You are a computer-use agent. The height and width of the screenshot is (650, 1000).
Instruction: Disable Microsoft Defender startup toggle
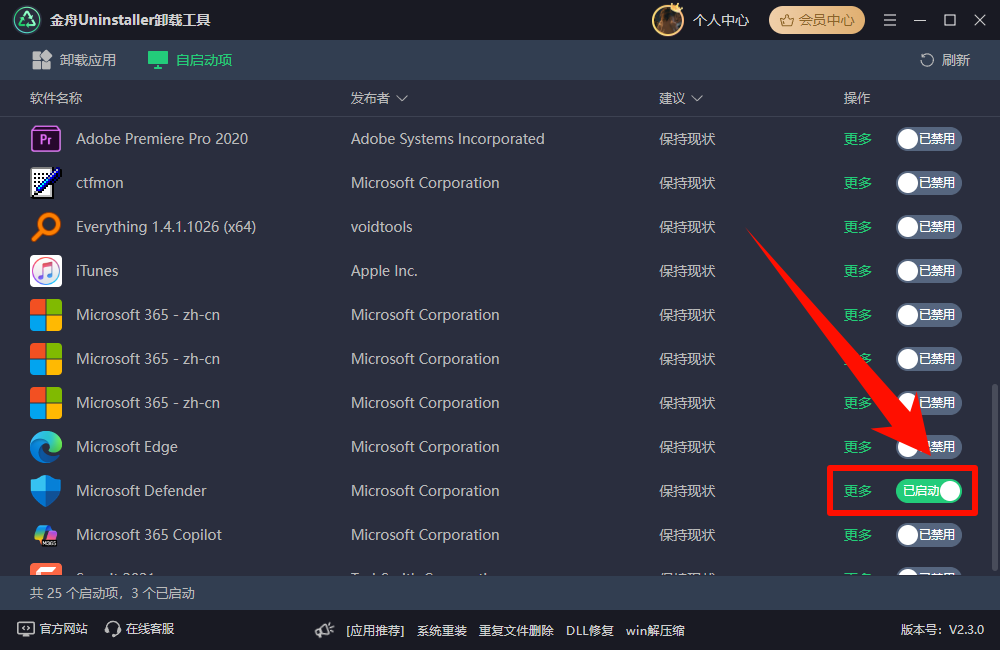click(x=928, y=491)
